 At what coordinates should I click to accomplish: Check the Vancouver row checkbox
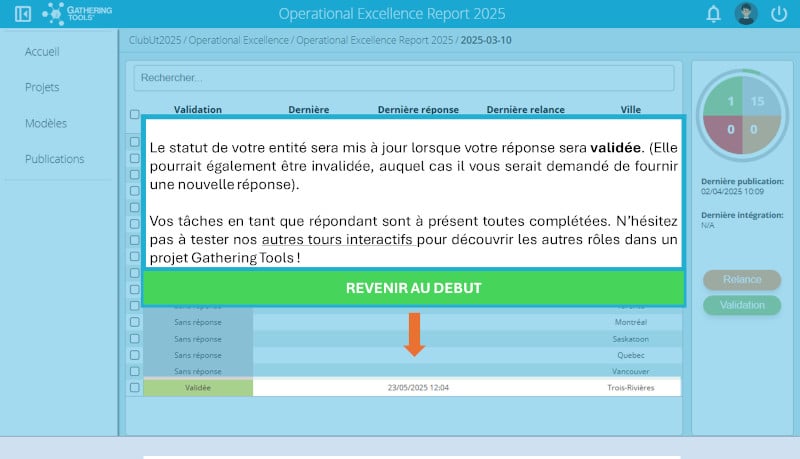click(135, 371)
